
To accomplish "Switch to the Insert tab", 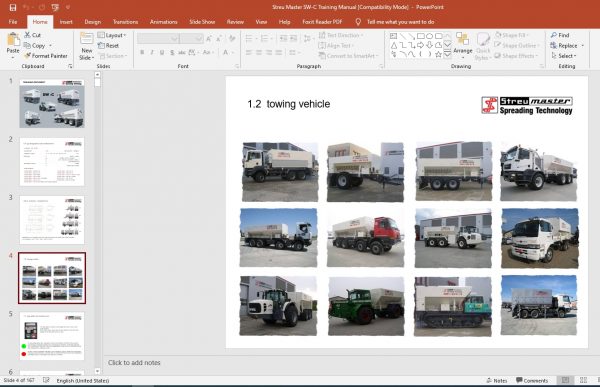I will pyautogui.click(x=66, y=22).
